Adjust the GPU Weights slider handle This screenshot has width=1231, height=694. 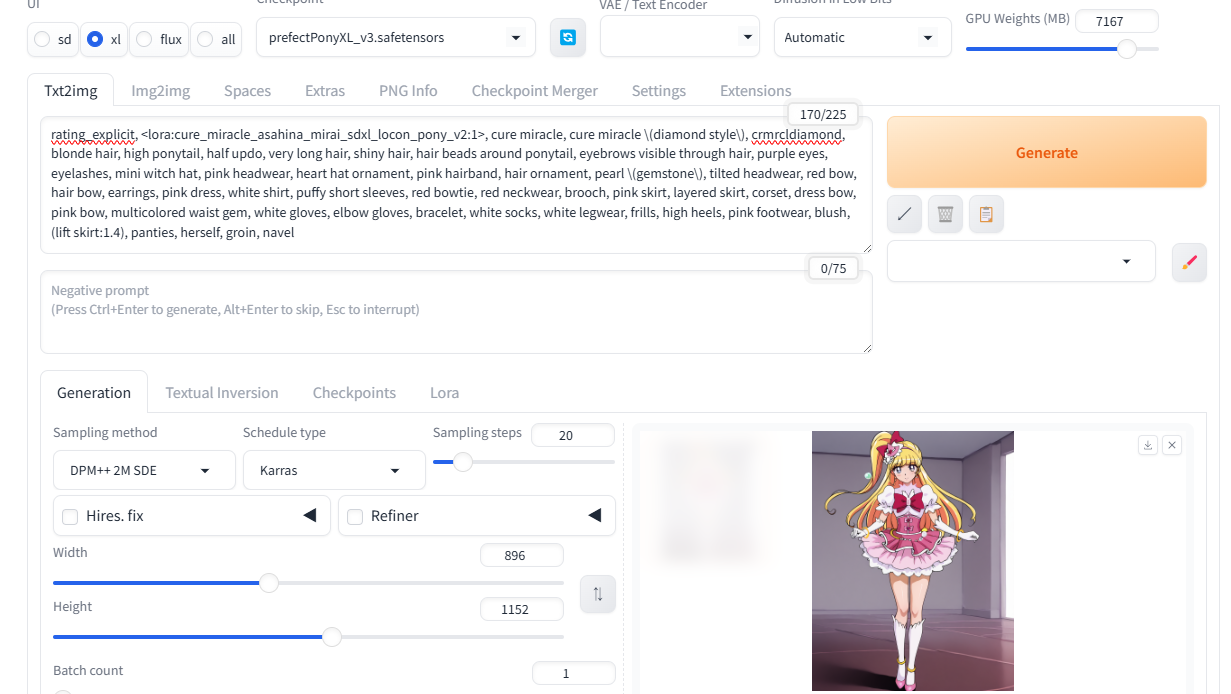pyautogui.click(x=1127, y=49)
